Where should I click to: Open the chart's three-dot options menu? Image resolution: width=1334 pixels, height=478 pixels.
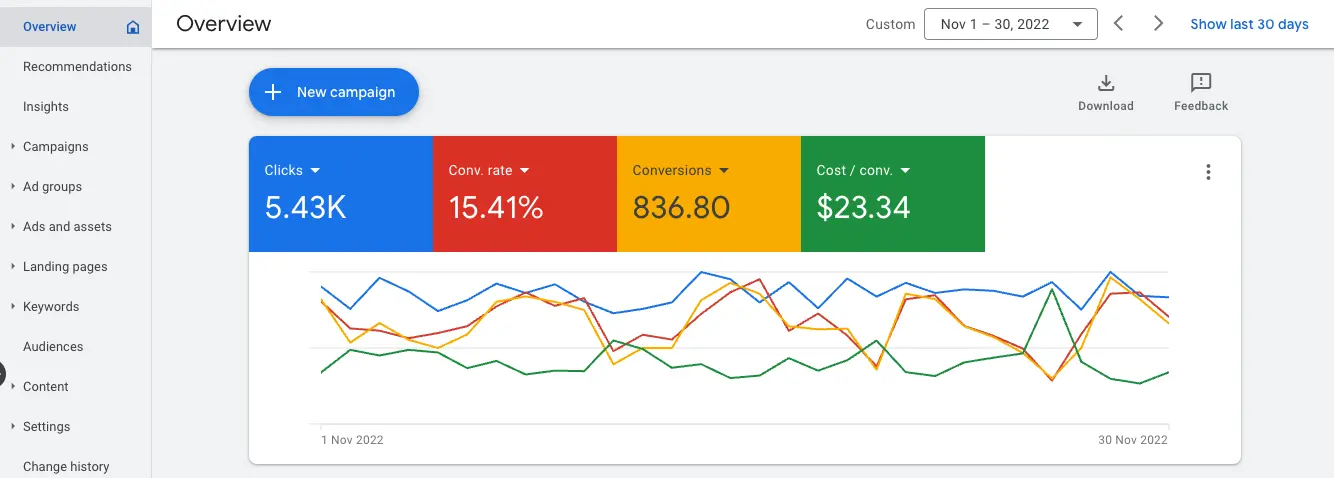[x=1208, y=172]
